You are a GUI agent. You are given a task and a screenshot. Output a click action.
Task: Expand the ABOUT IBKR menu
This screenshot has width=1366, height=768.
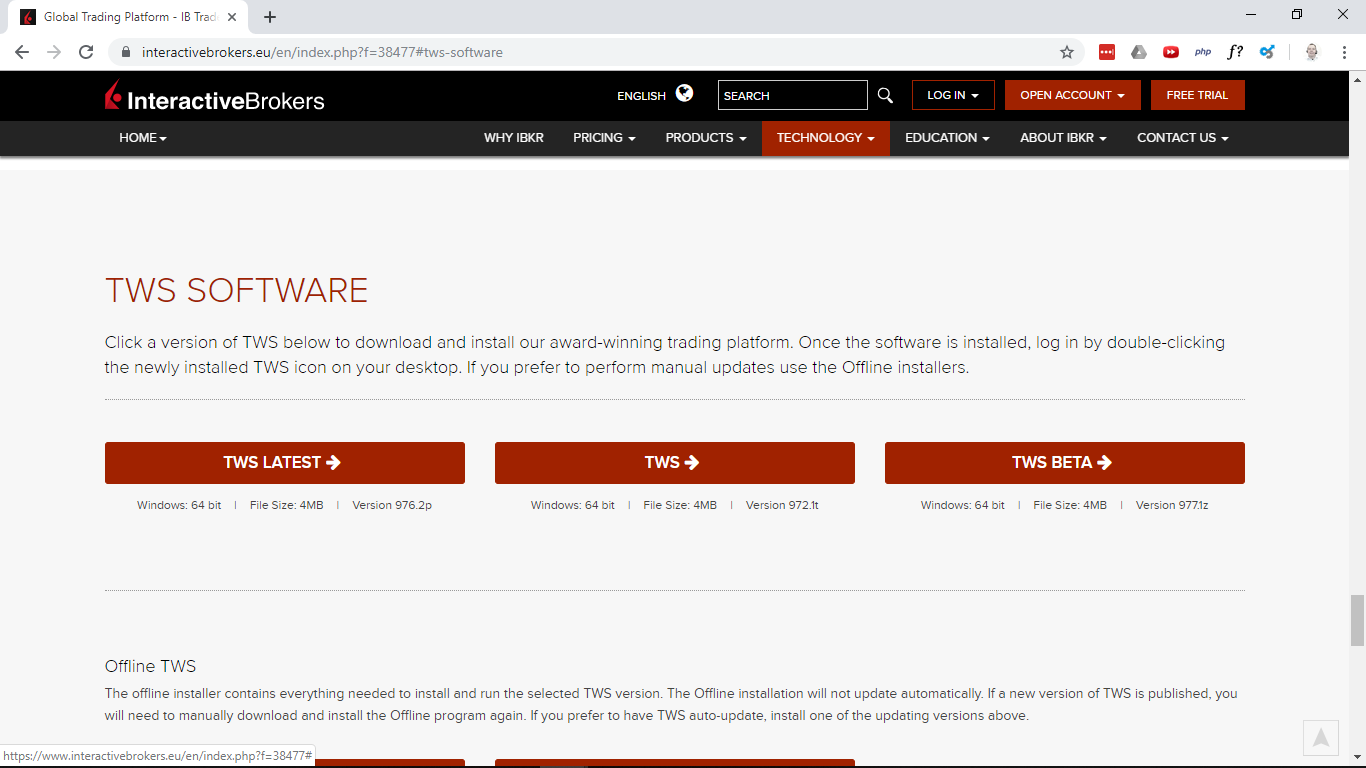coord(1063,138)
